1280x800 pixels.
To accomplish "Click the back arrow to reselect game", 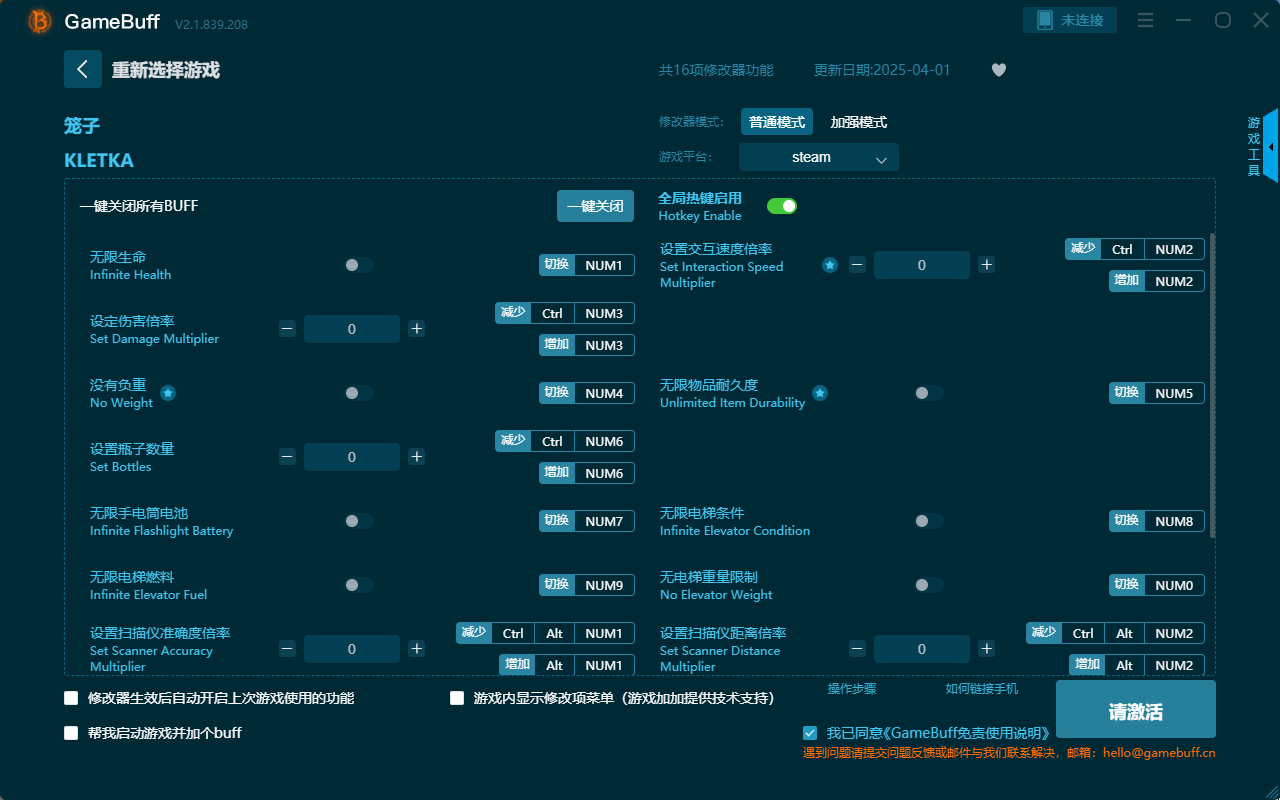I will click(83, 68).
